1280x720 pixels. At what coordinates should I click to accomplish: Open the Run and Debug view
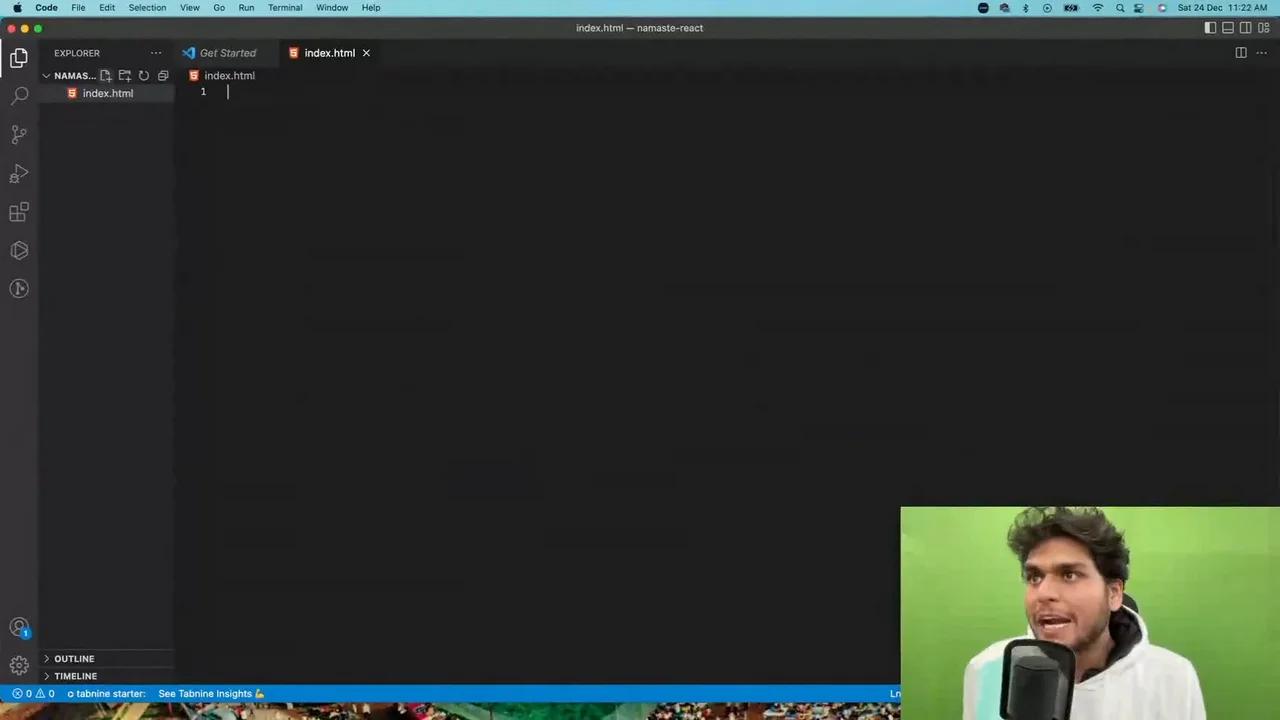[x=19, y=174]
